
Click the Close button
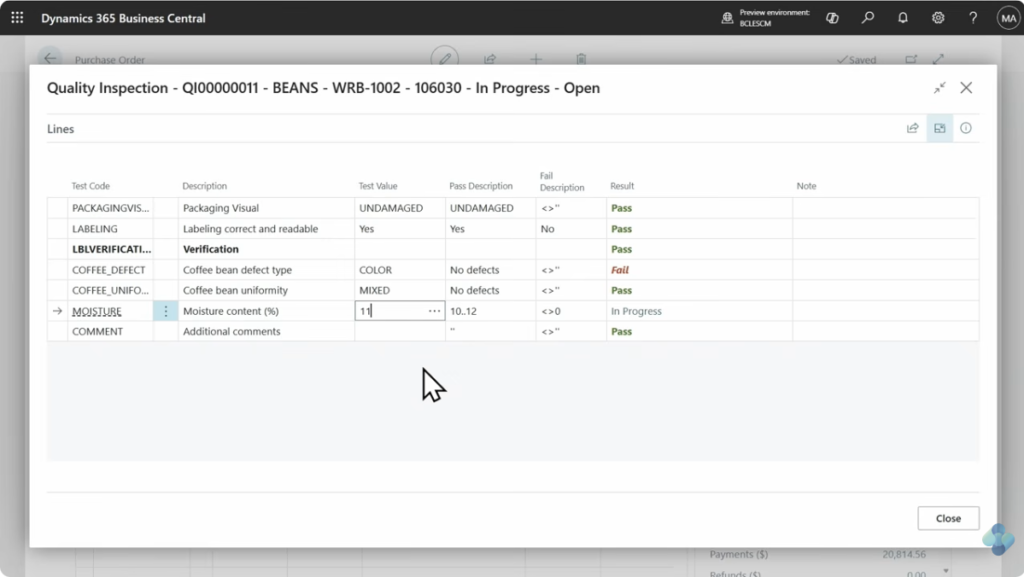click(x=948, y=518)
